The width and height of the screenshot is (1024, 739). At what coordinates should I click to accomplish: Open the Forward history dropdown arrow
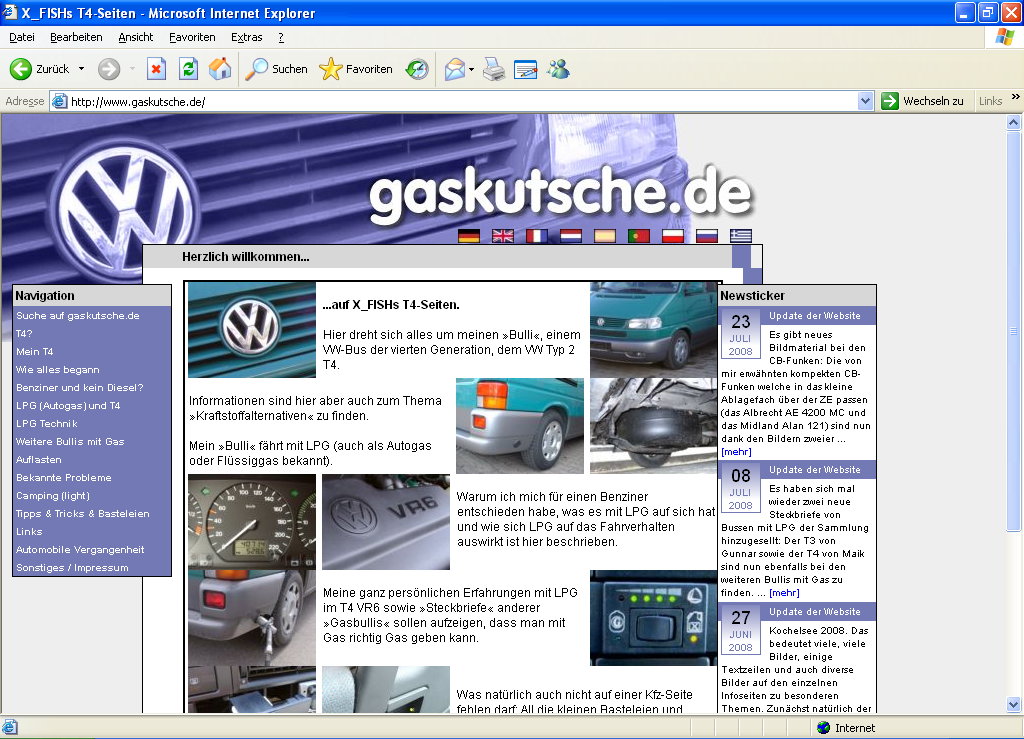pos(132,69)
